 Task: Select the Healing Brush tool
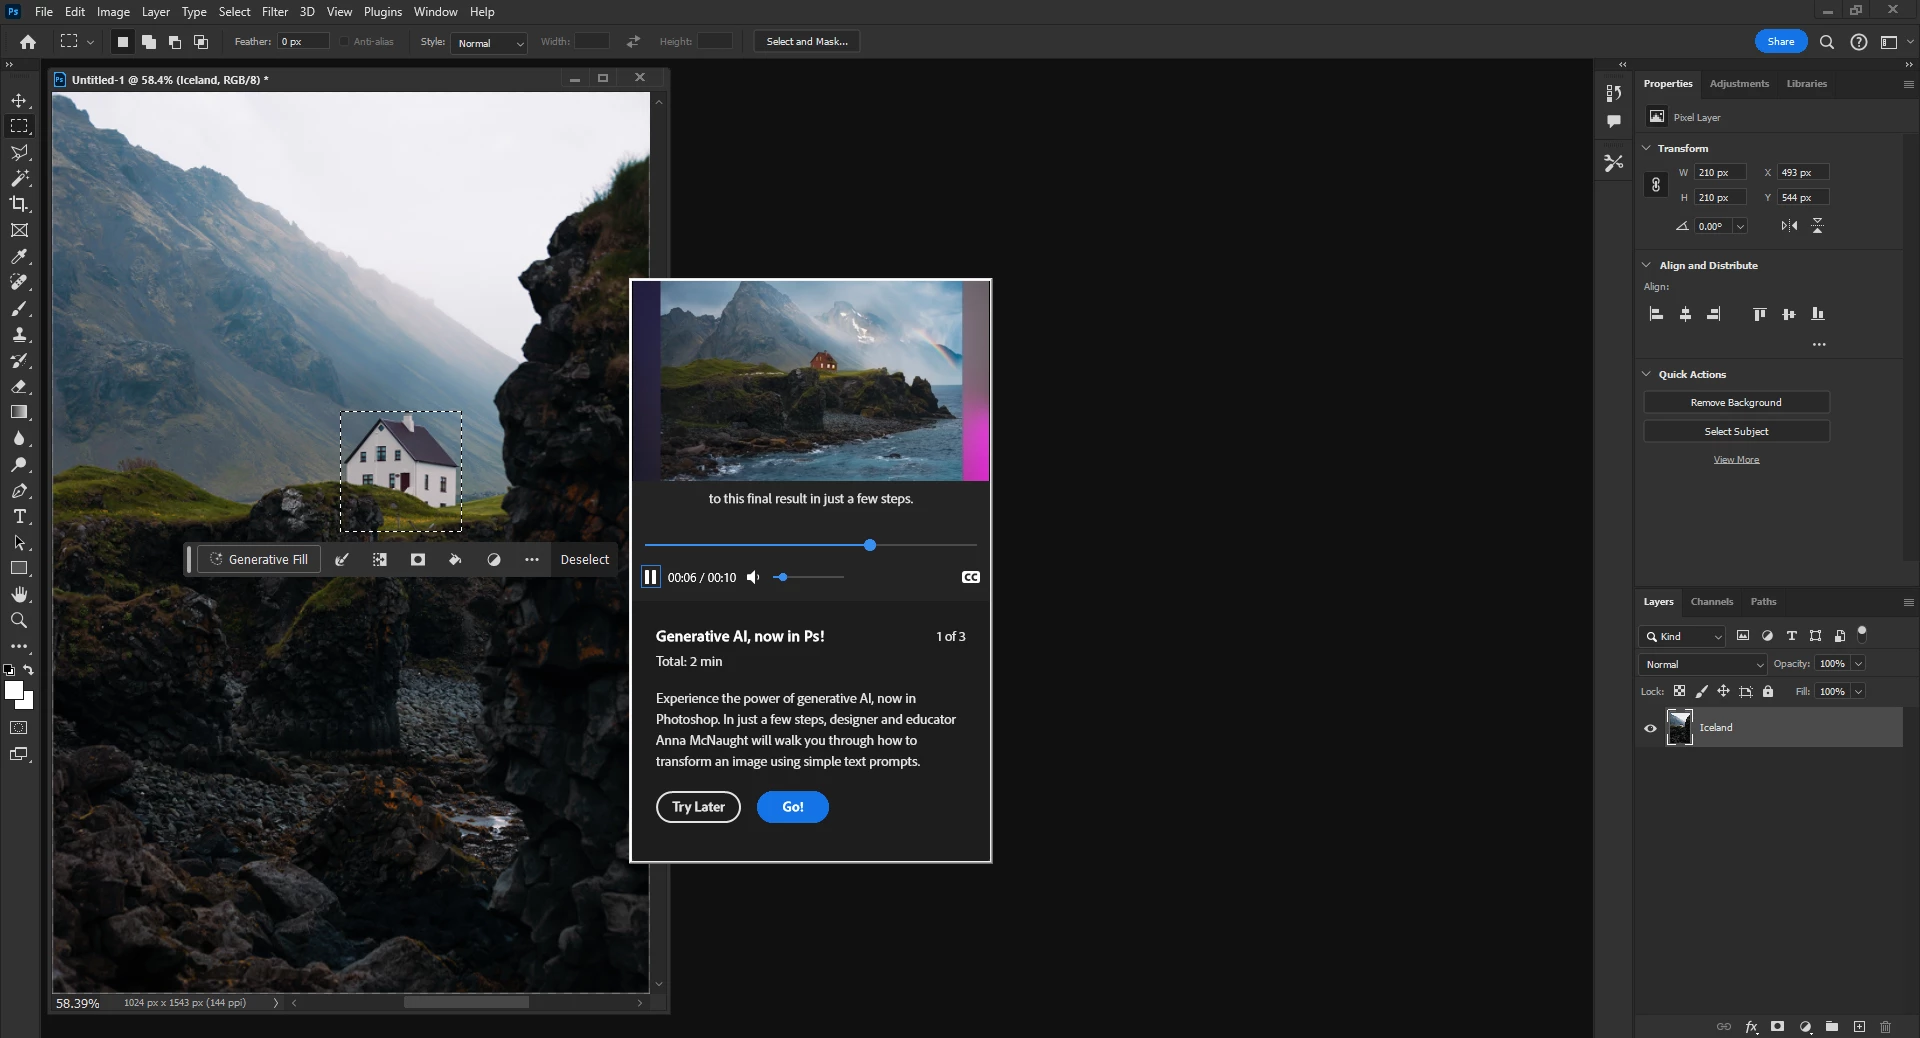[19, 282]
